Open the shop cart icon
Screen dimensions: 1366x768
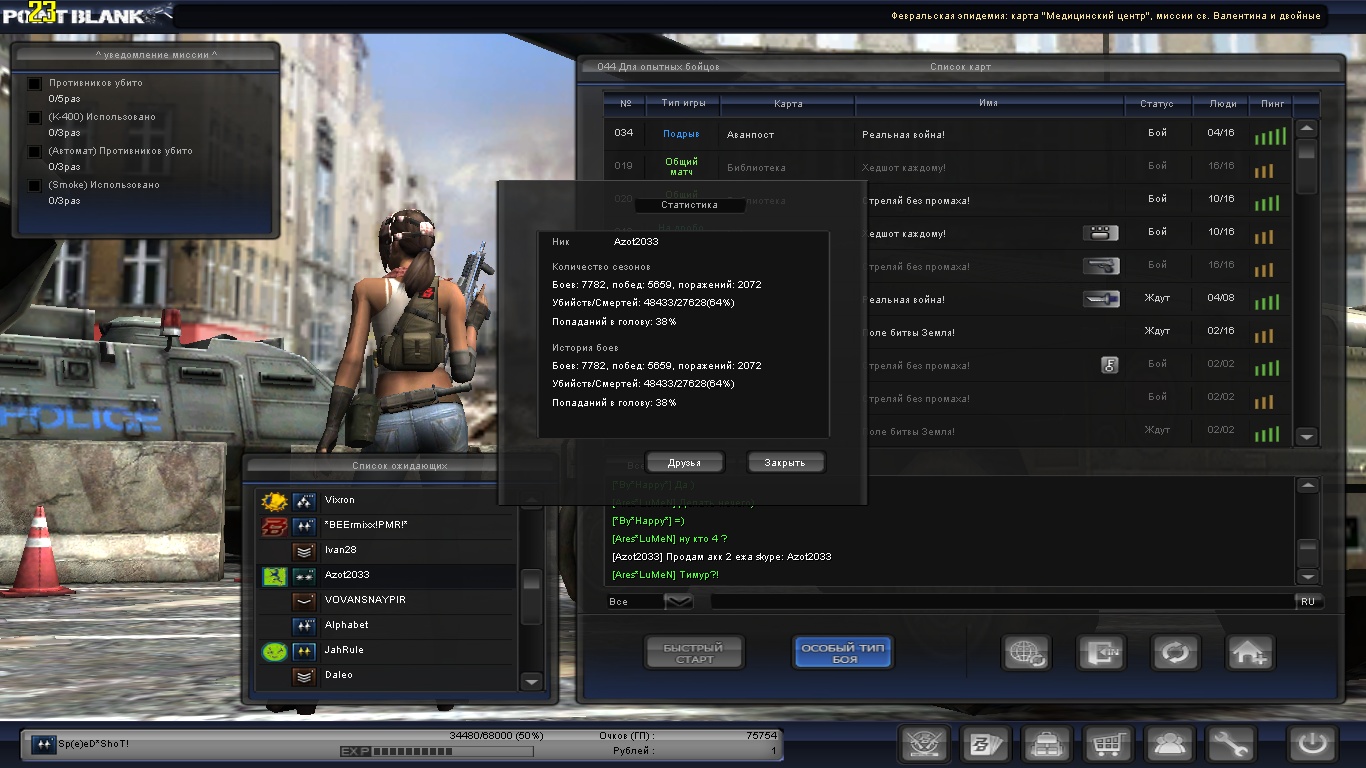[1108, 744]
